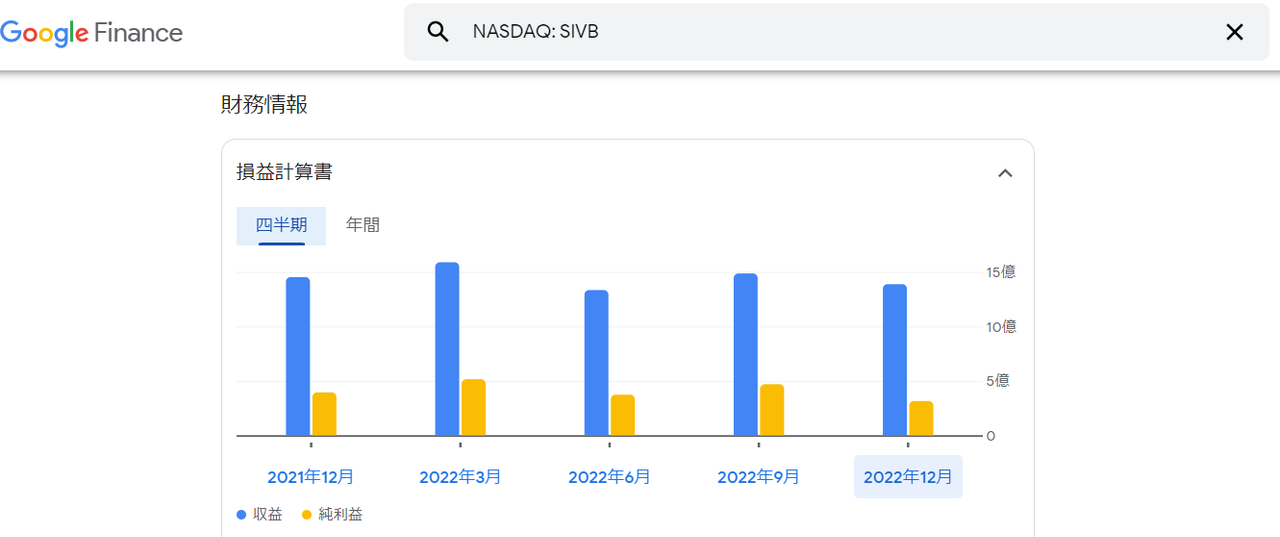Click the blue revenue bar for 2022年9月
The image size is (1280, 537).
745,355
